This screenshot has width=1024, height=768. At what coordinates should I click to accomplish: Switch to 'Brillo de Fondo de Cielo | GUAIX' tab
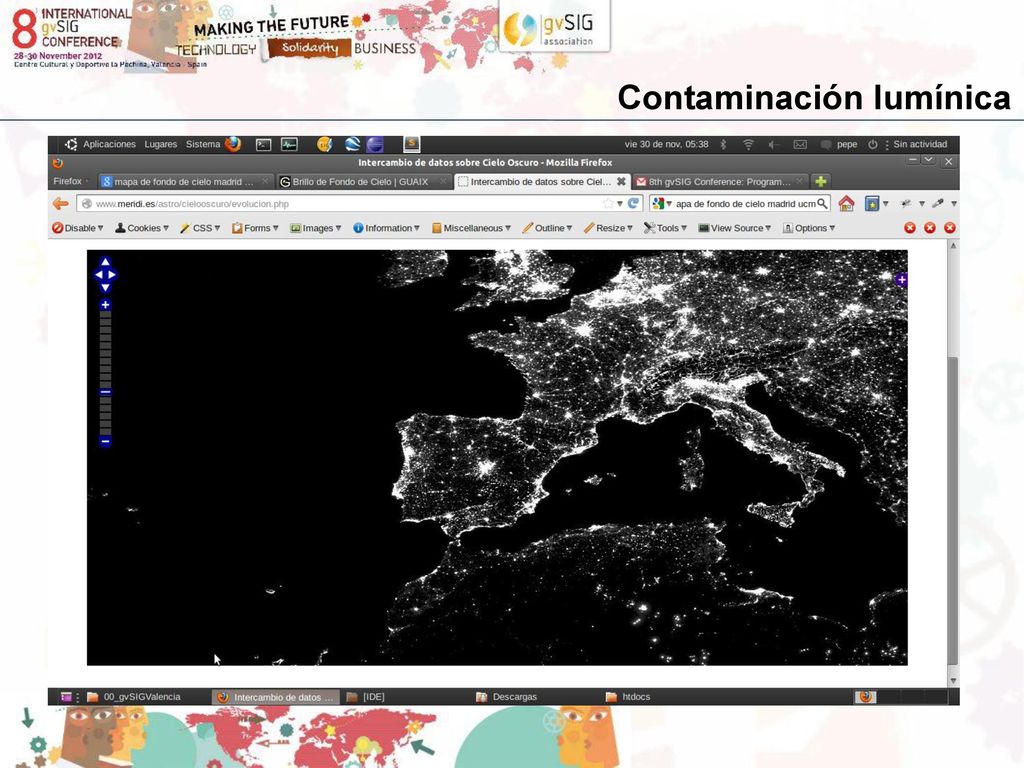(363, 182)
